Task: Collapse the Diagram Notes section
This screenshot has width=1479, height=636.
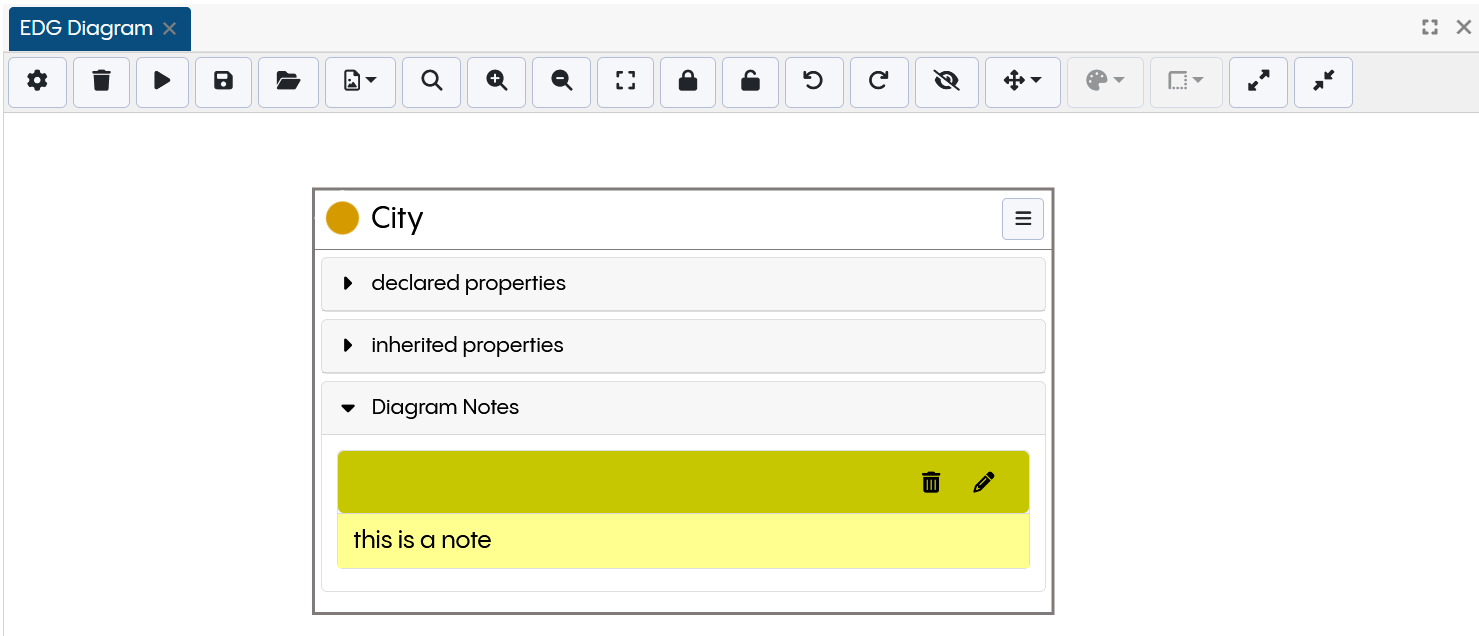Action: coord(349,407)
